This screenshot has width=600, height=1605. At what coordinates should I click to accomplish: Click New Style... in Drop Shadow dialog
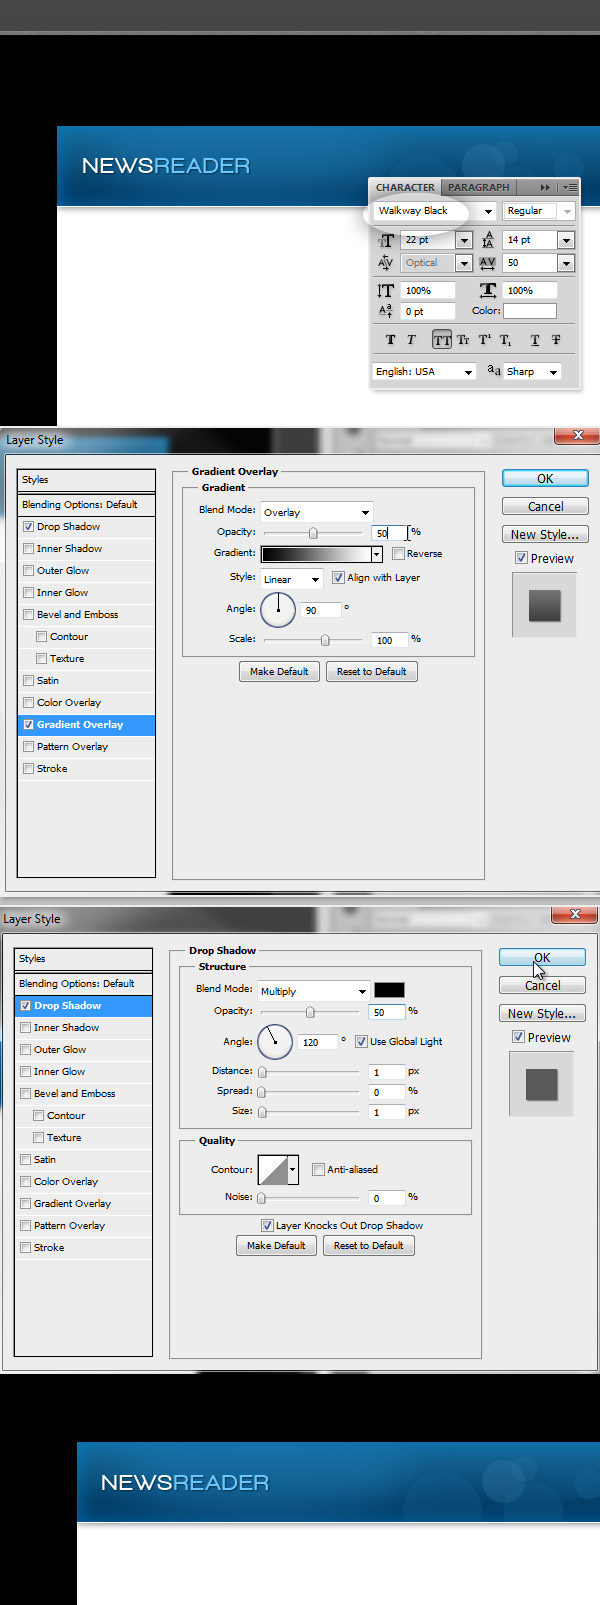pos(542,1013)
